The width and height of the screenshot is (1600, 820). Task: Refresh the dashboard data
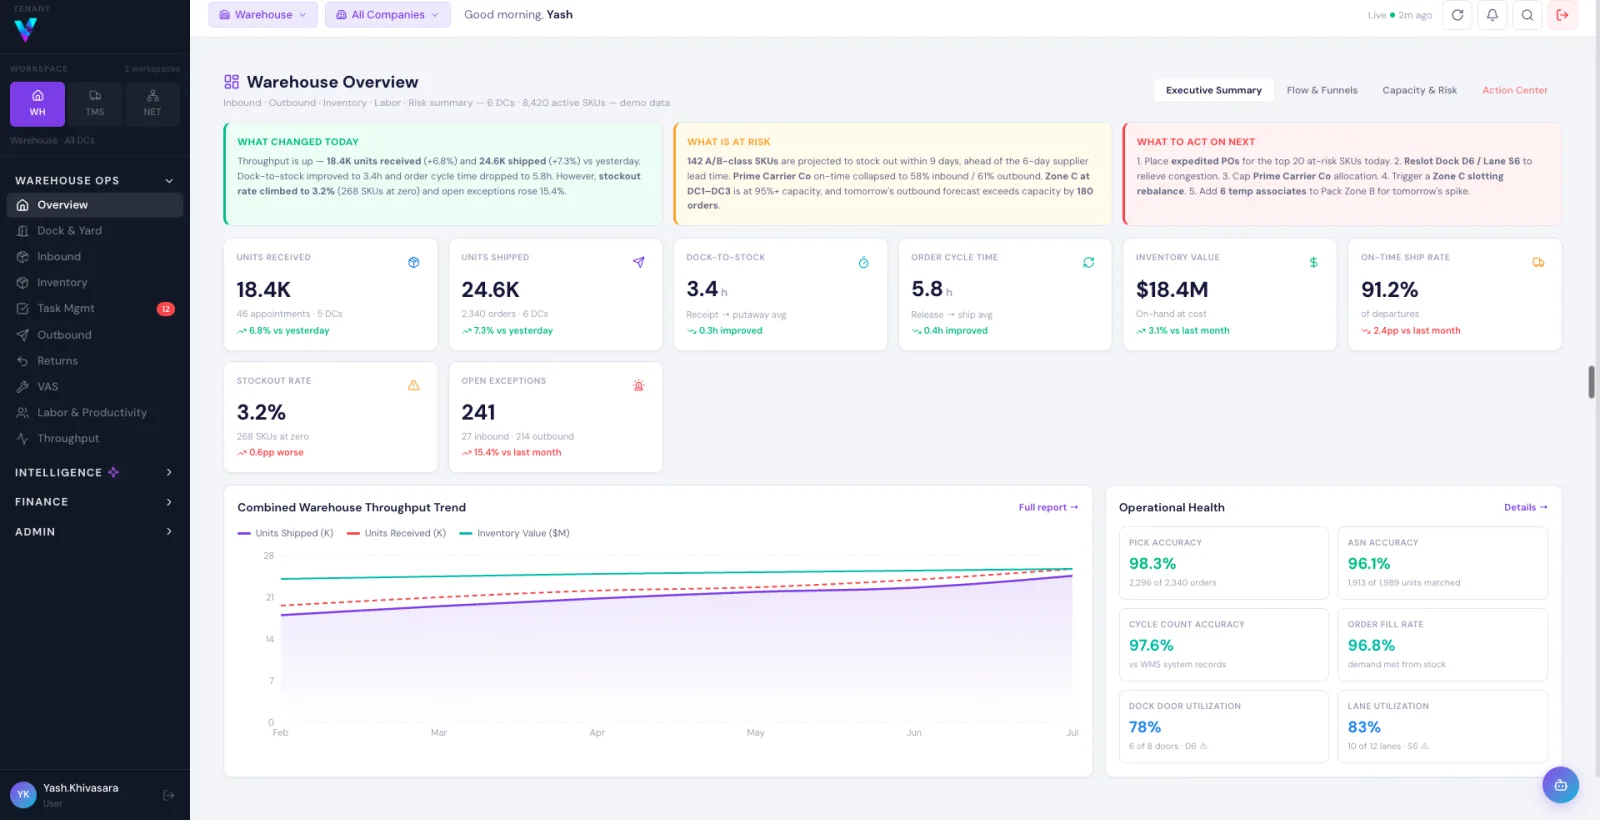pos(1457,15)
